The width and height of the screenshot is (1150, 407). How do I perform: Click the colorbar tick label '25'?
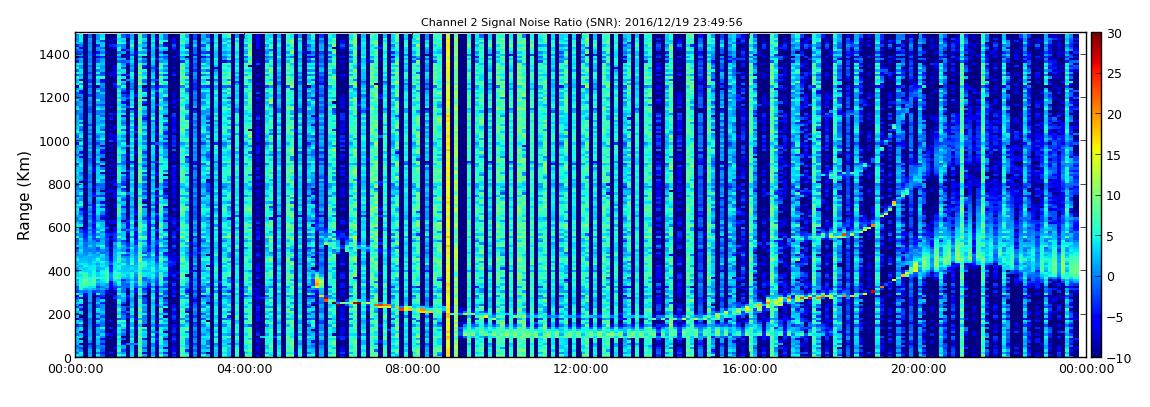(1115, 74)
